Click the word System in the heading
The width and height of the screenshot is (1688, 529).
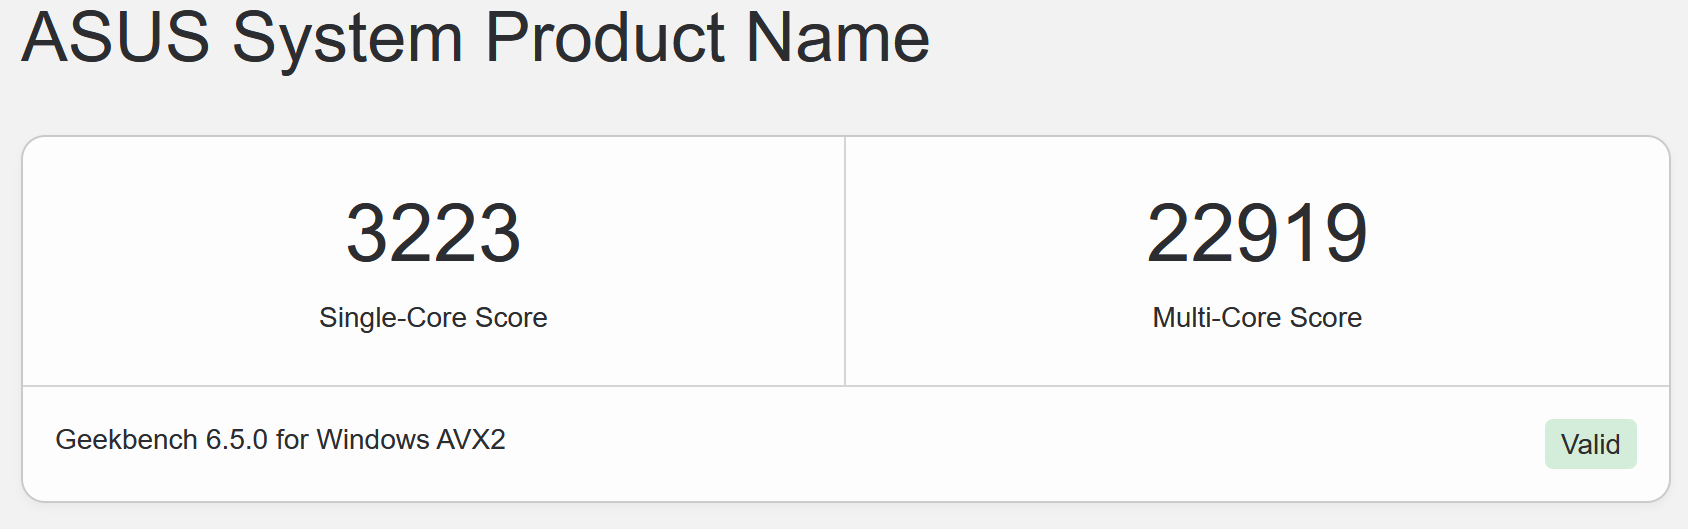[347, 38]
